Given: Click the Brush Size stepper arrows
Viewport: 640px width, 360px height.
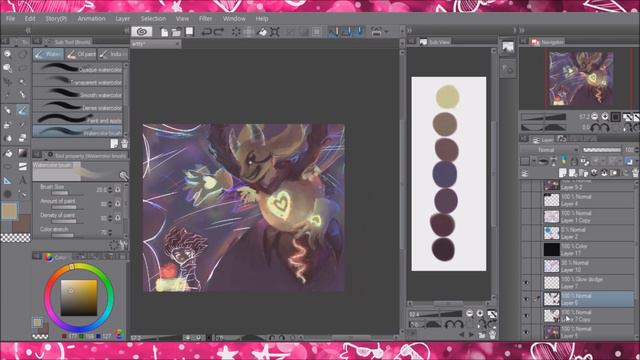Looking at the screenshot, I should (x=110, y=190).
